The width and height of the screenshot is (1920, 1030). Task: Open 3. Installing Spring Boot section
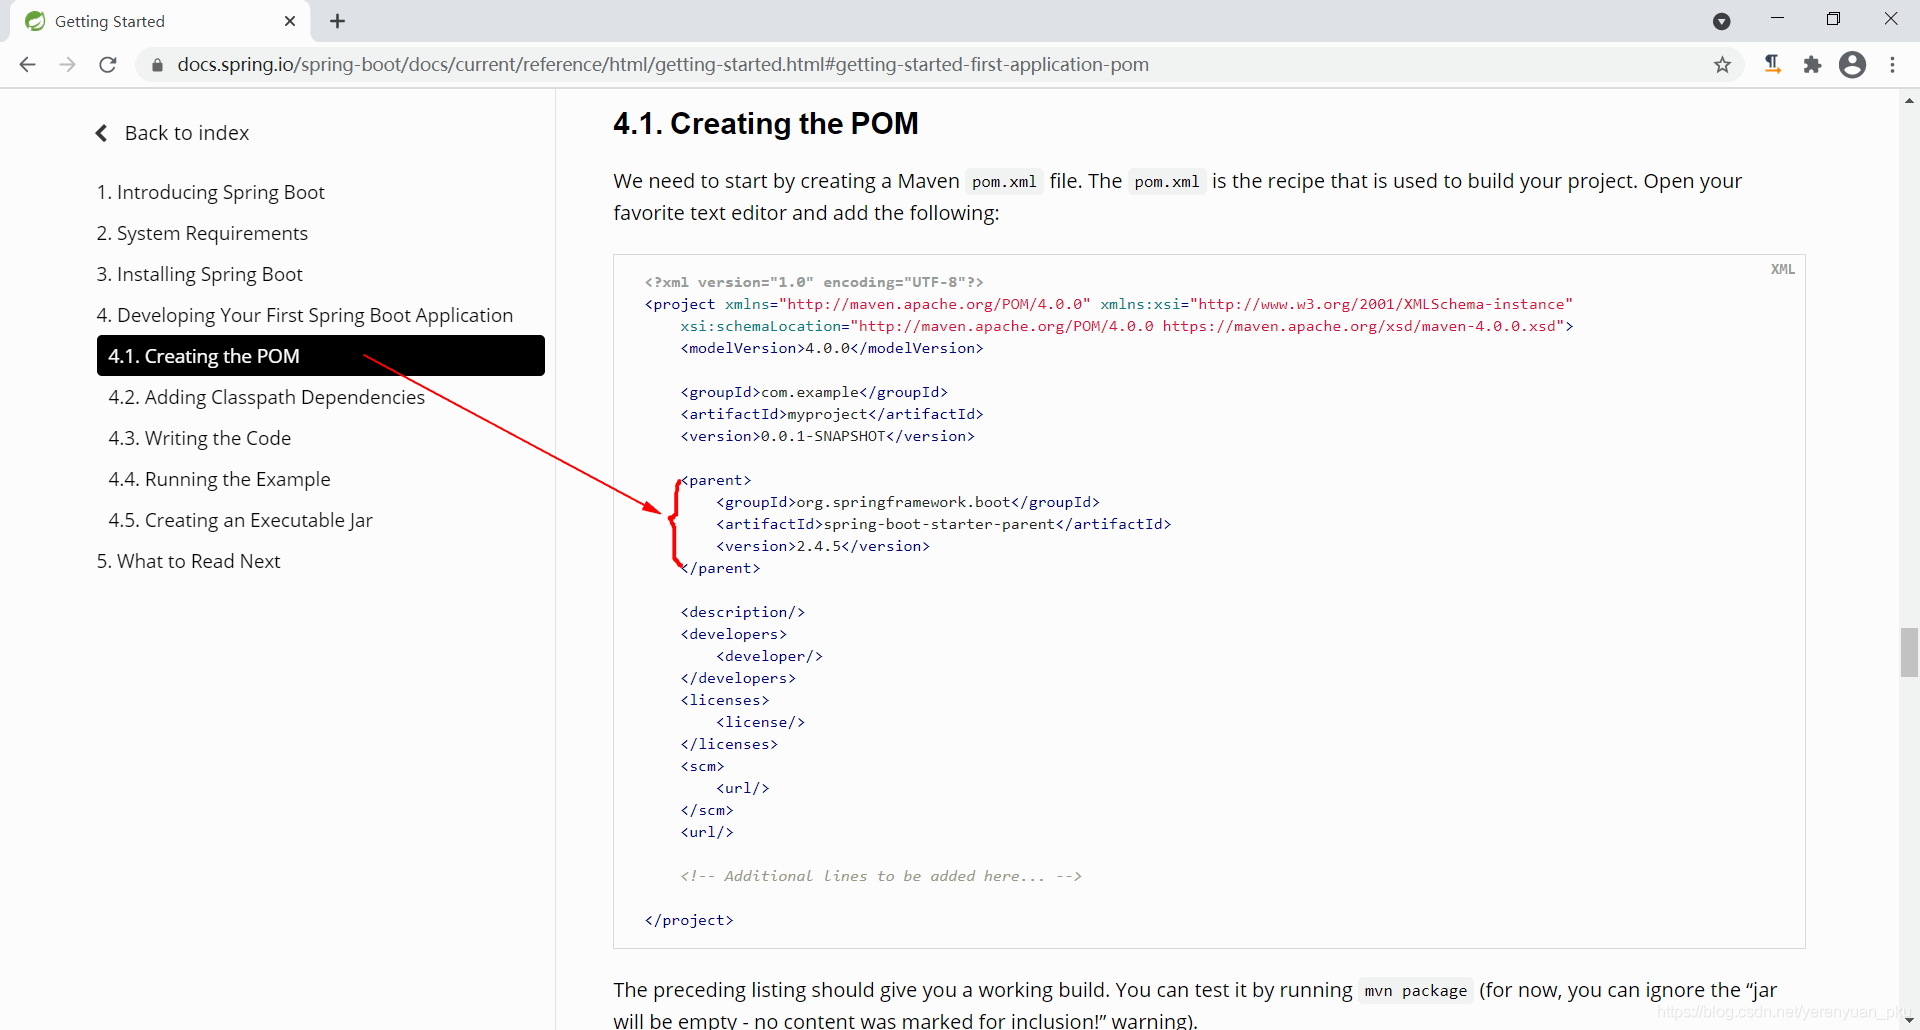click(199, 274)
